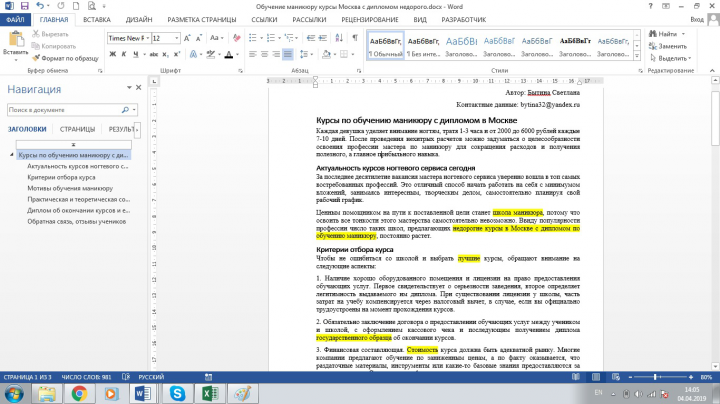
Task: Align text to the left
Action: pos(253,54)
